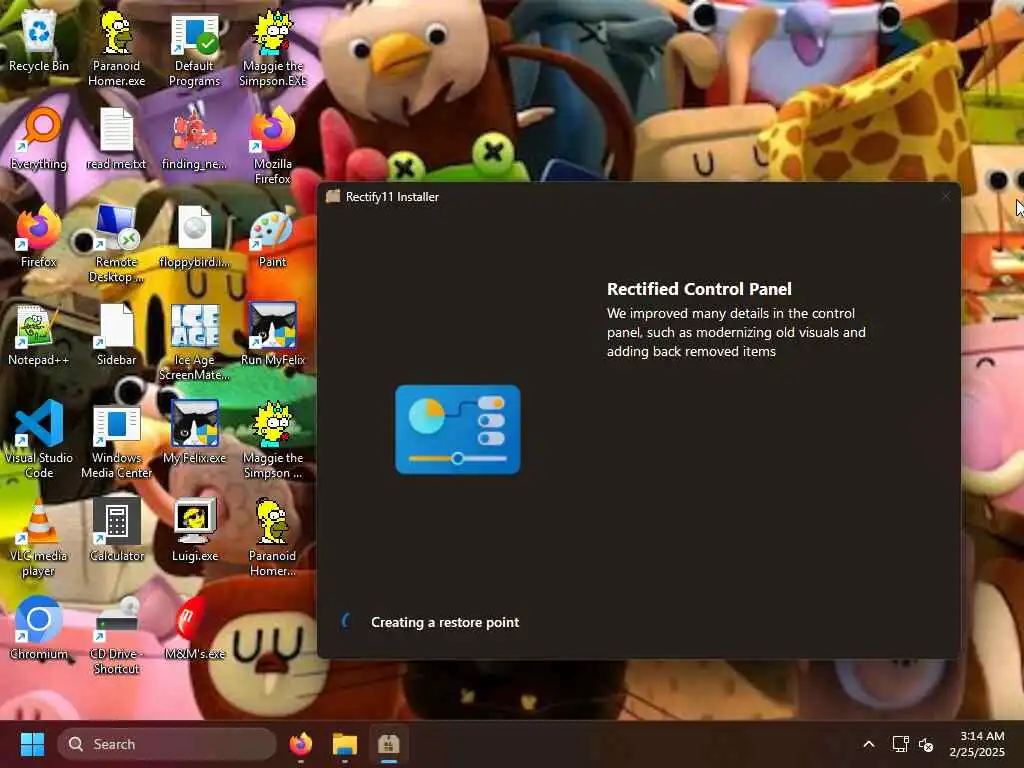Select the Notepad++ shortcut
1024x768 pixels.
click(x=39, y=334)
